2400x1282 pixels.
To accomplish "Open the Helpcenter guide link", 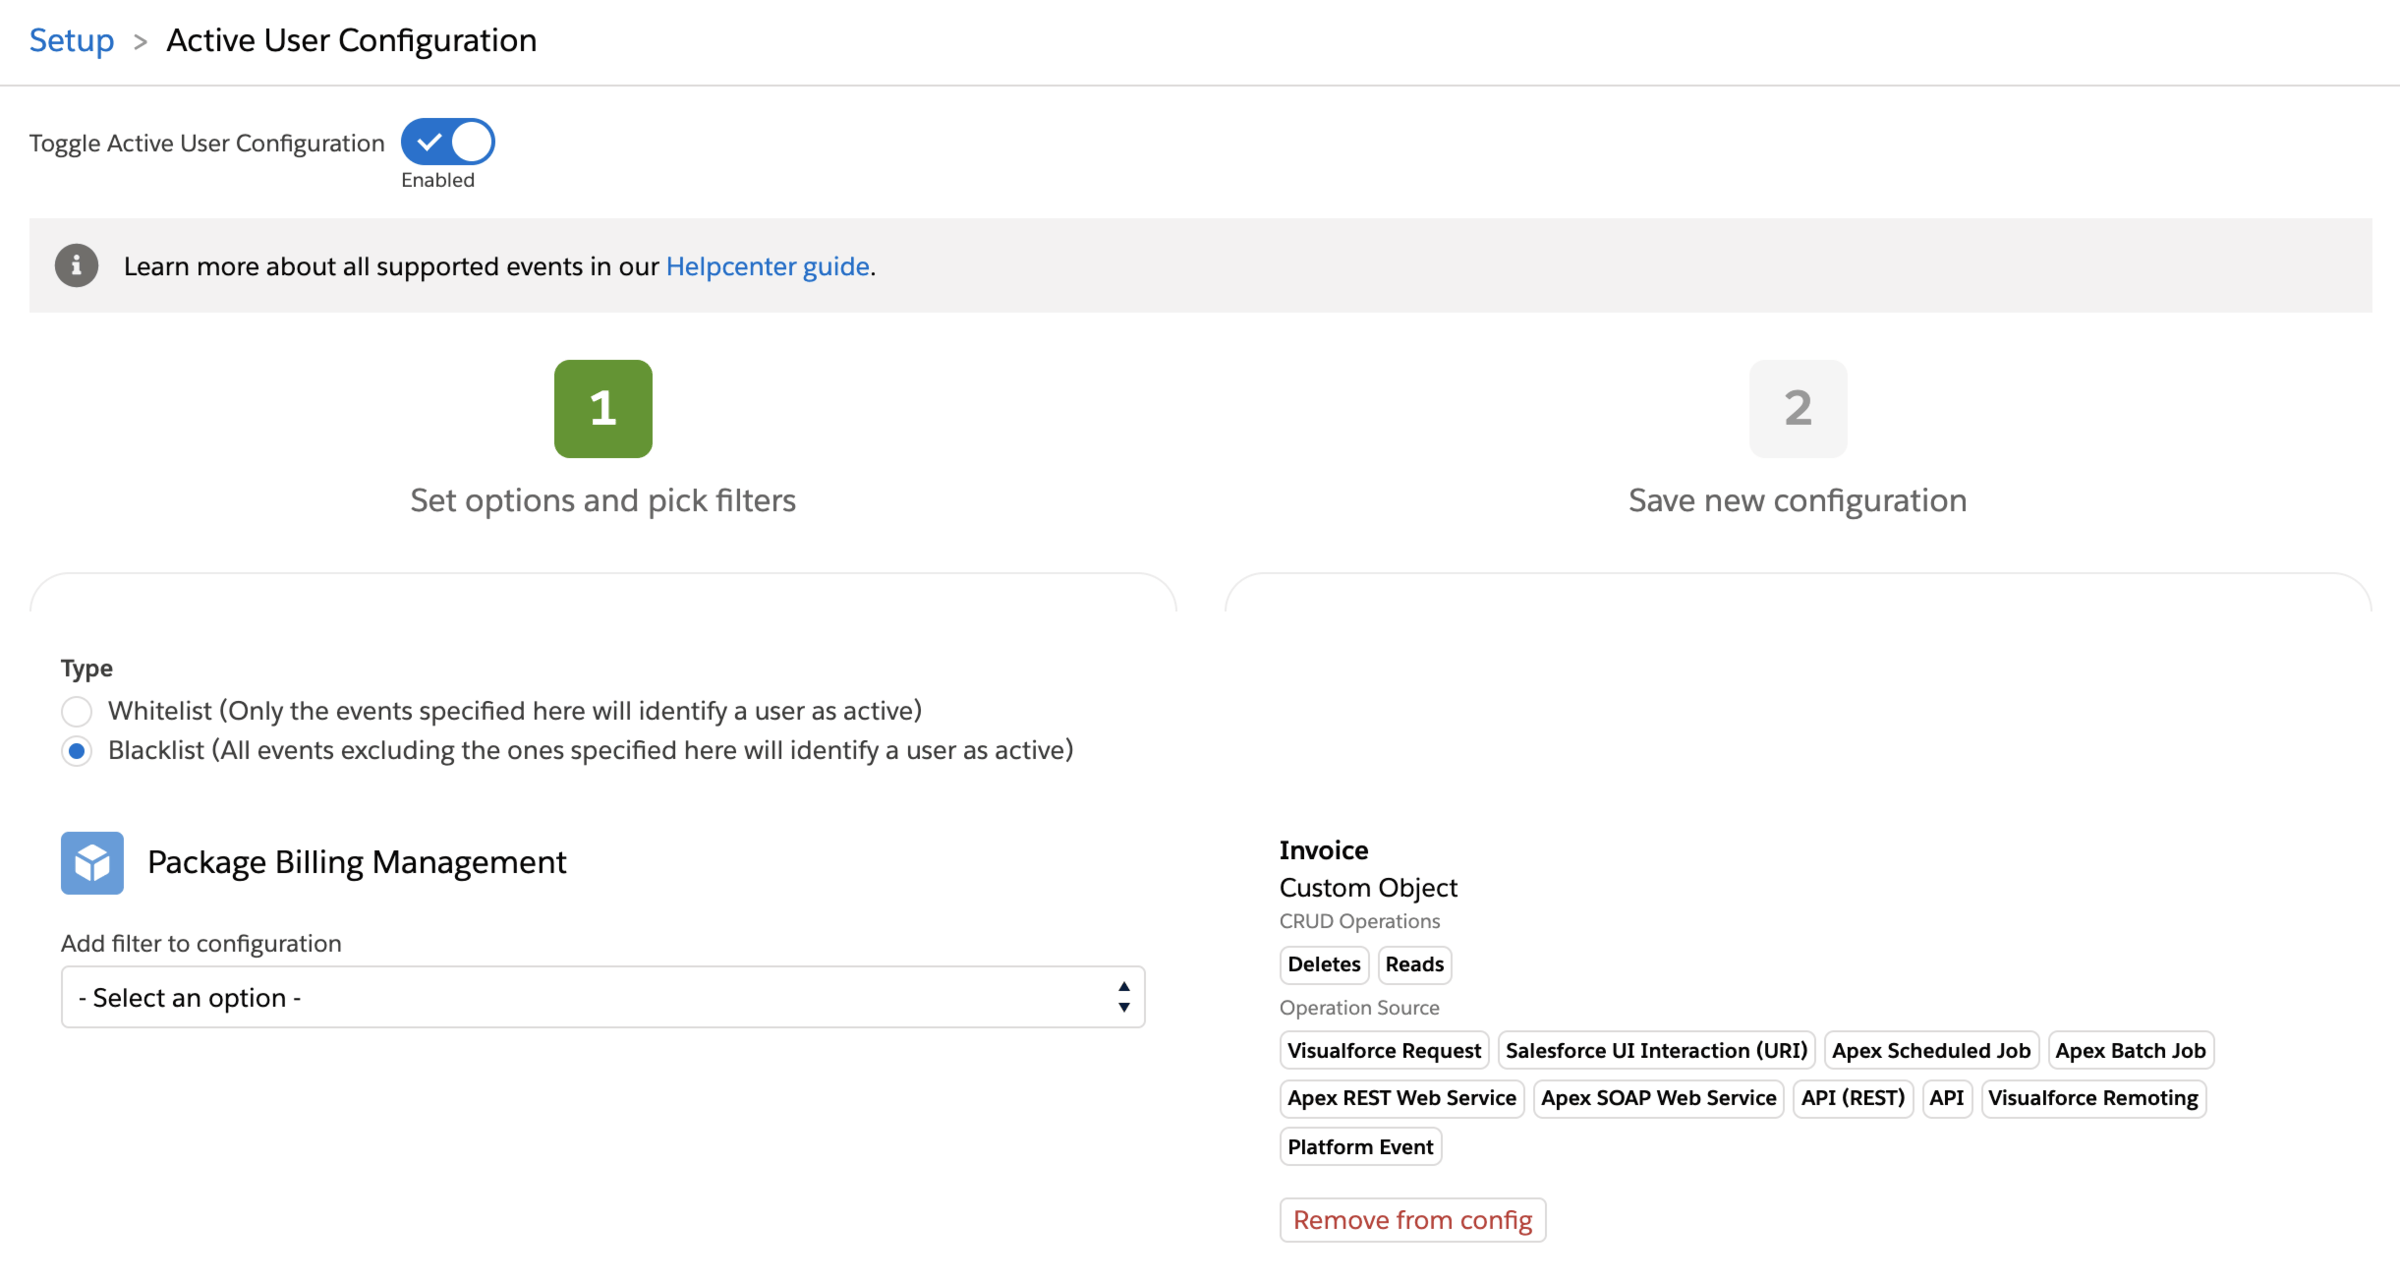I will coord(767,266).
